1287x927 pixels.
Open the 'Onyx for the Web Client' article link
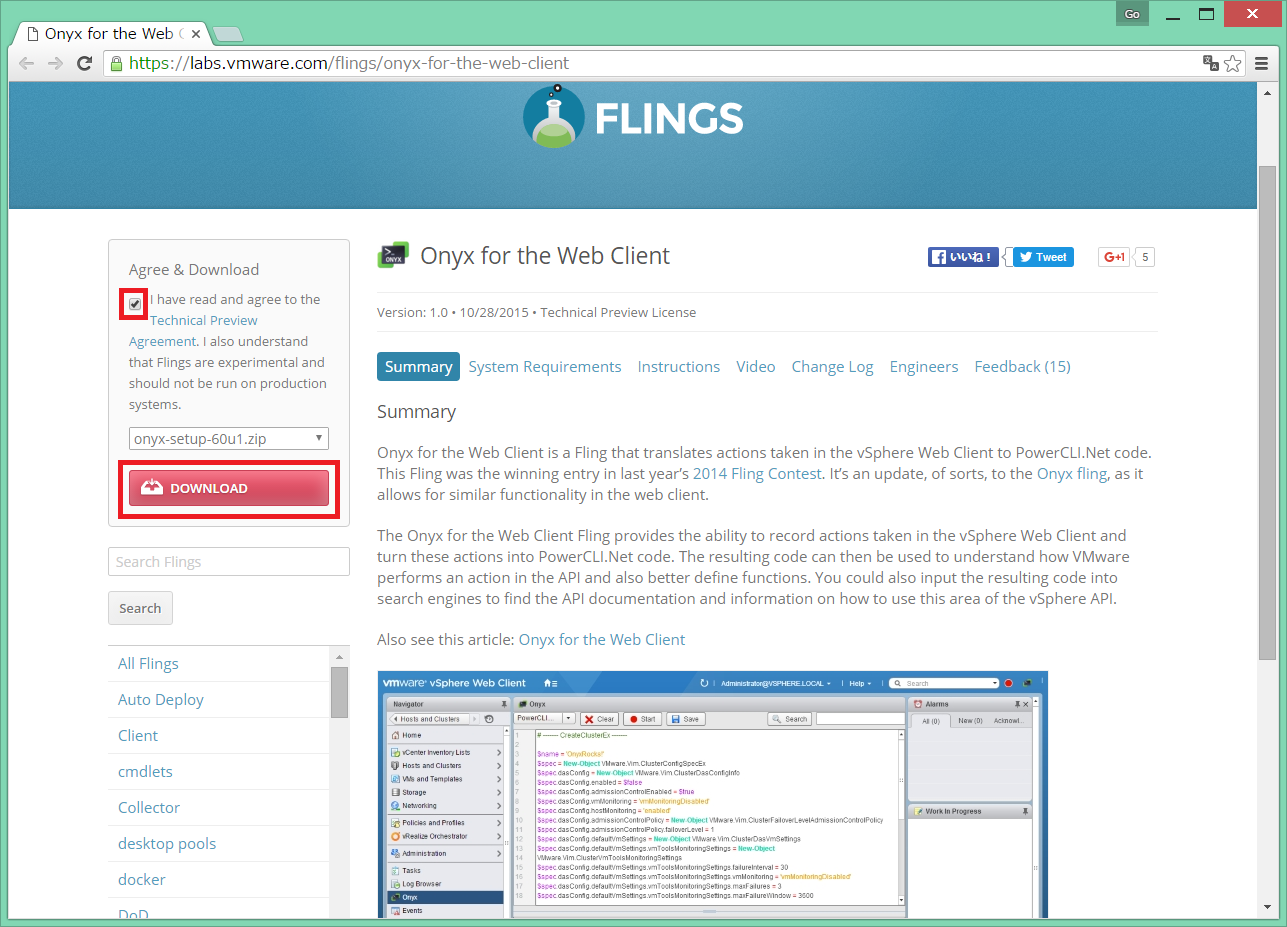point(602,640)
